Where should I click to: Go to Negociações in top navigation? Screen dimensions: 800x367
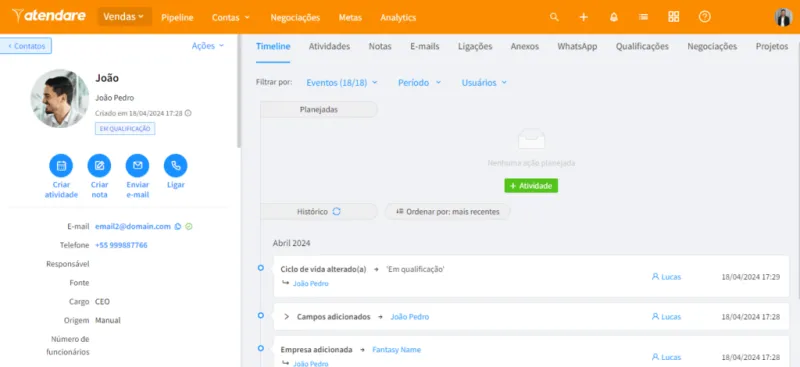point(295,17)
